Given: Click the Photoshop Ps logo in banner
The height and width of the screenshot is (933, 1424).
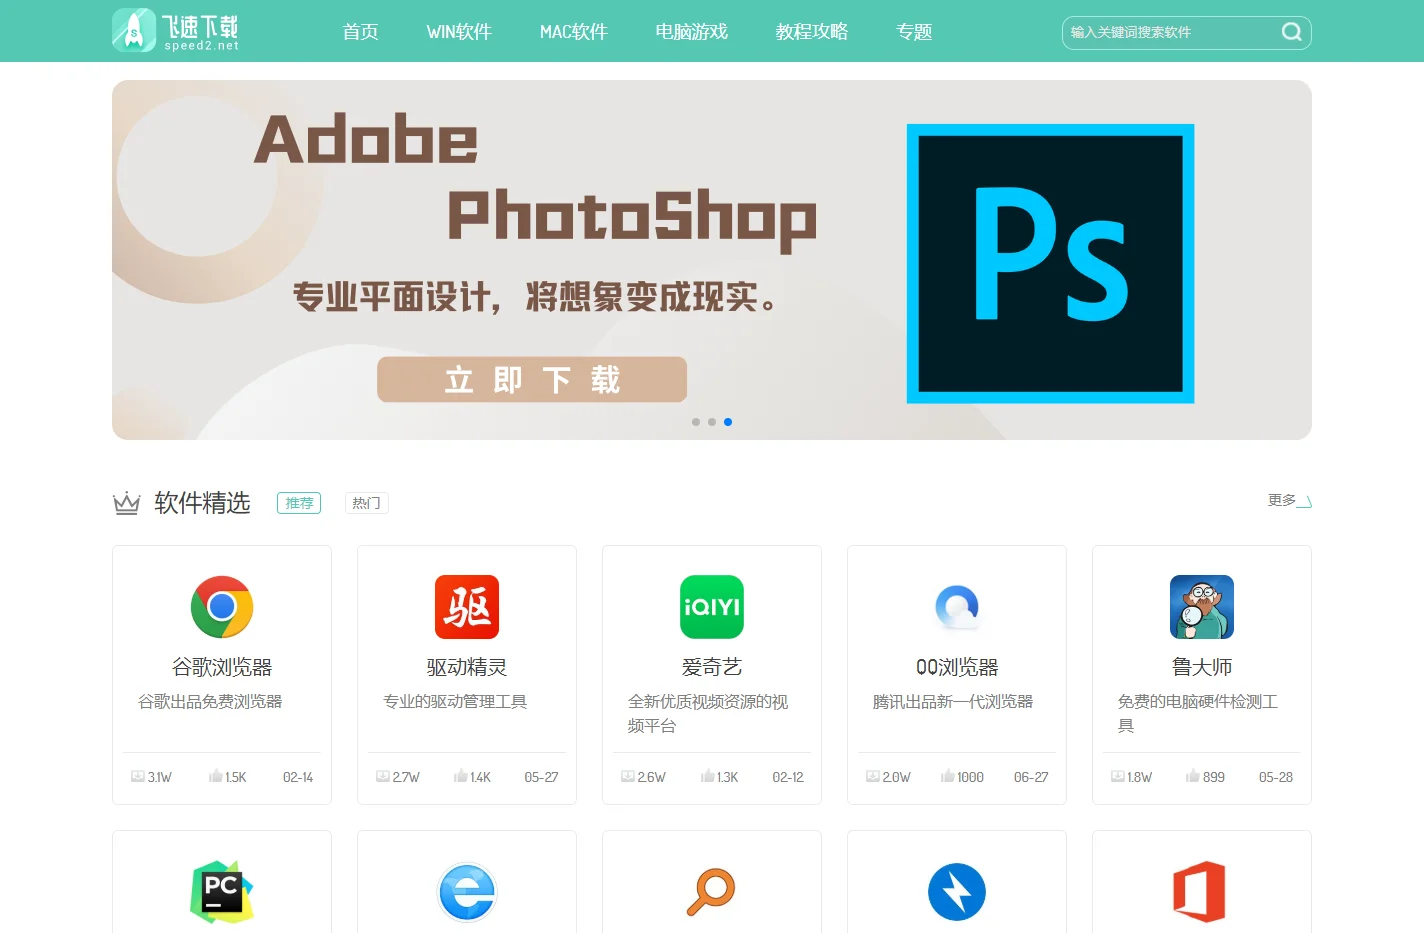Looking at the screenshot, I should (x=1050, y=264).
